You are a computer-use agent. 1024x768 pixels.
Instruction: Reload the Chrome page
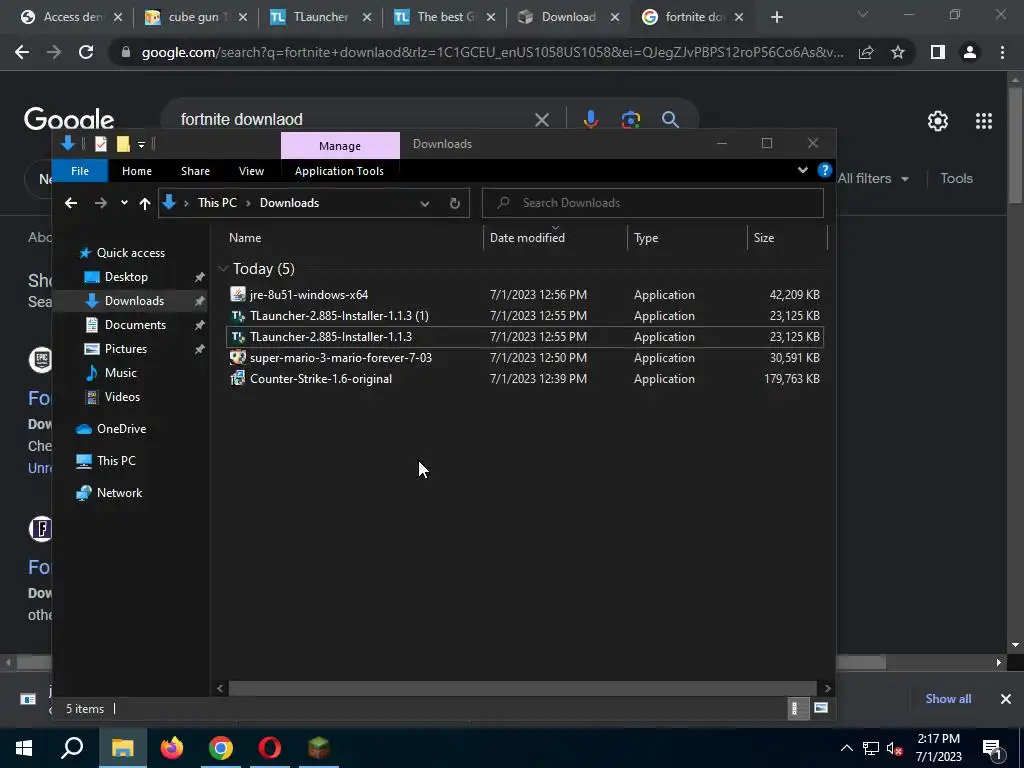[x=86, y=52]
